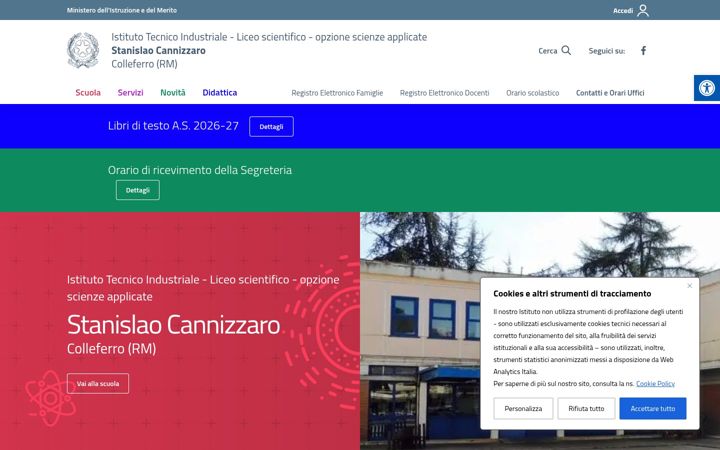Viewport: 720px width, 450px height.
Task: Click Accettare tutto in cookie dialog
Action: (x=652, y=408)
